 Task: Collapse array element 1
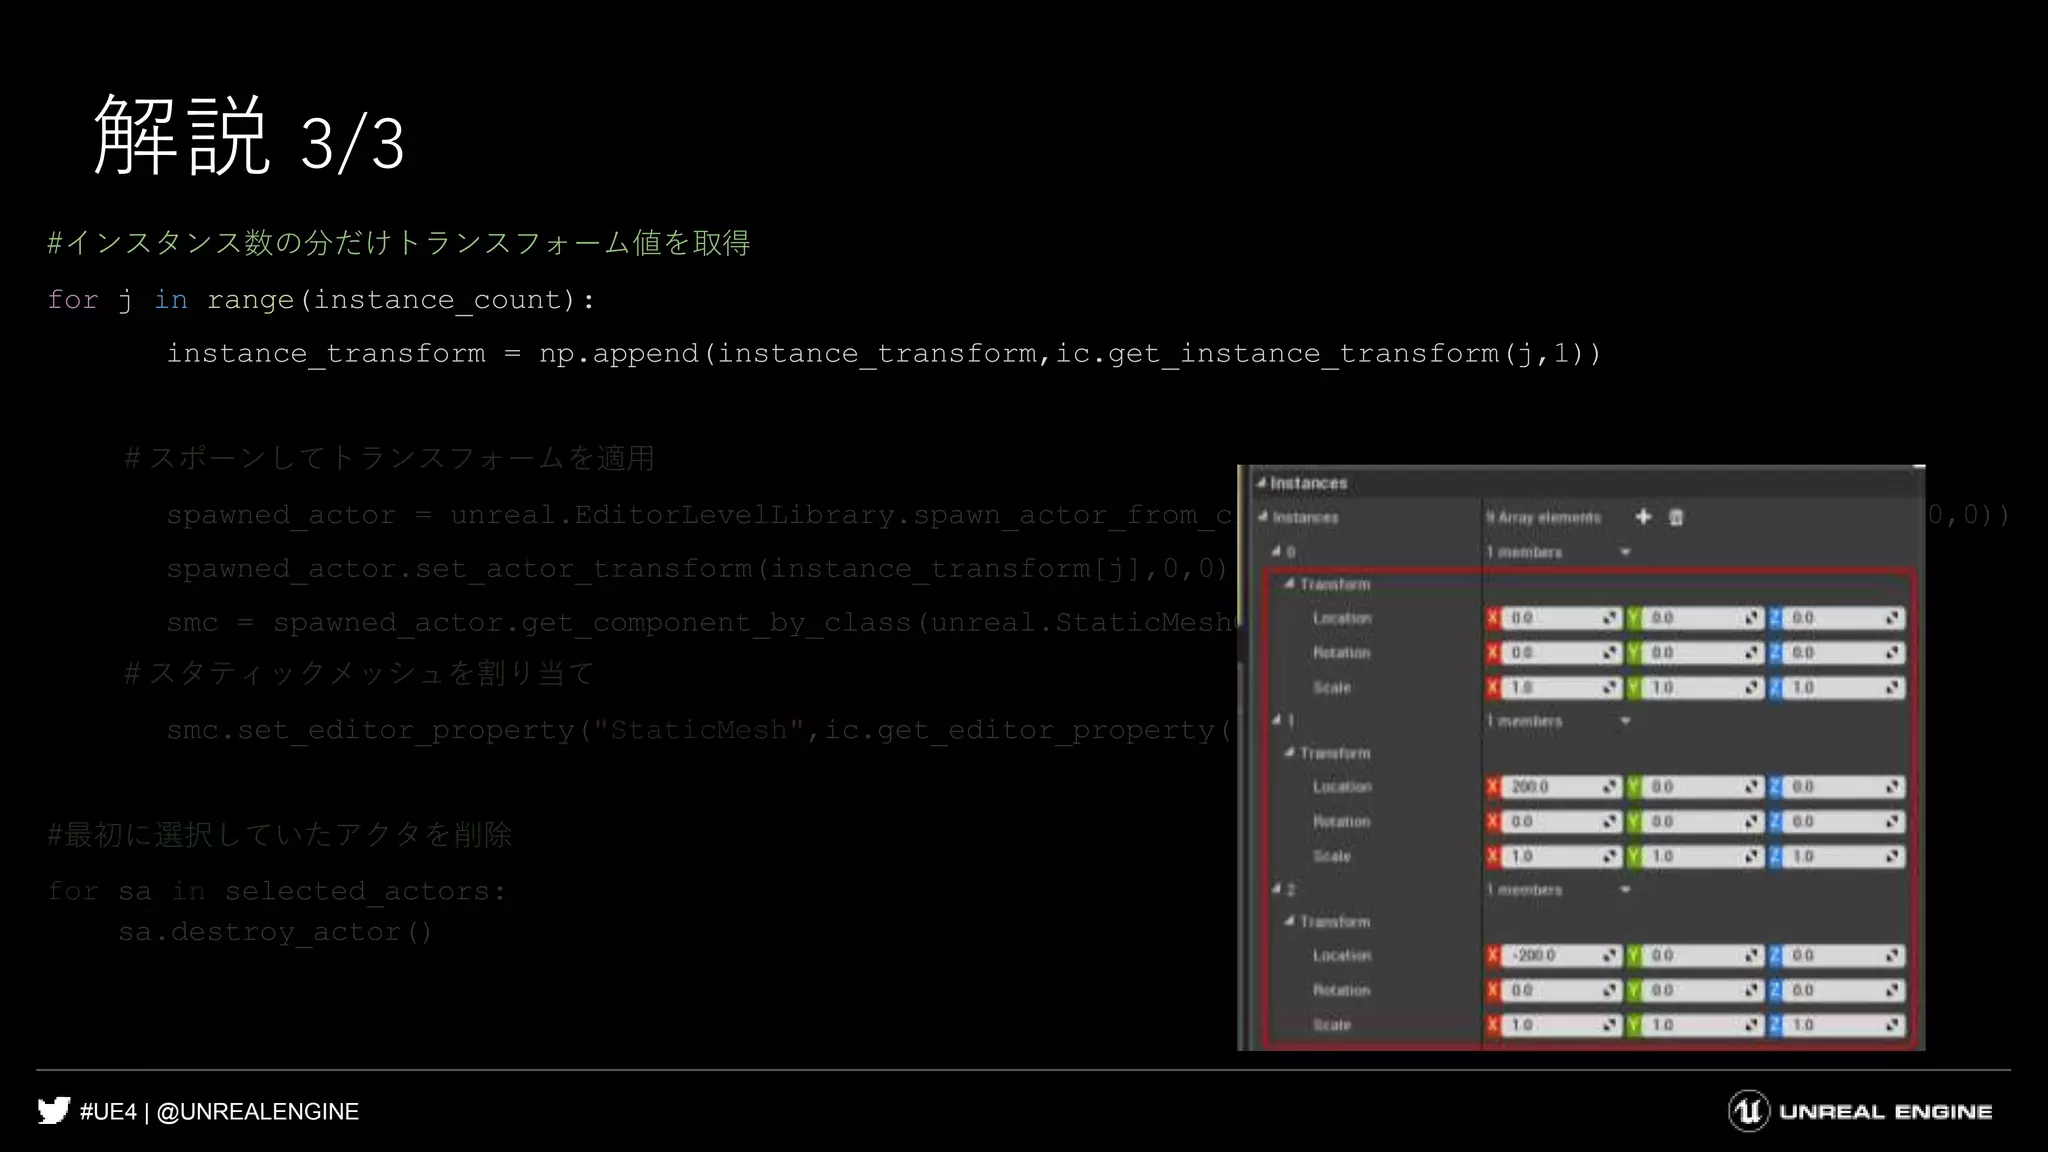pos(1277,720)
